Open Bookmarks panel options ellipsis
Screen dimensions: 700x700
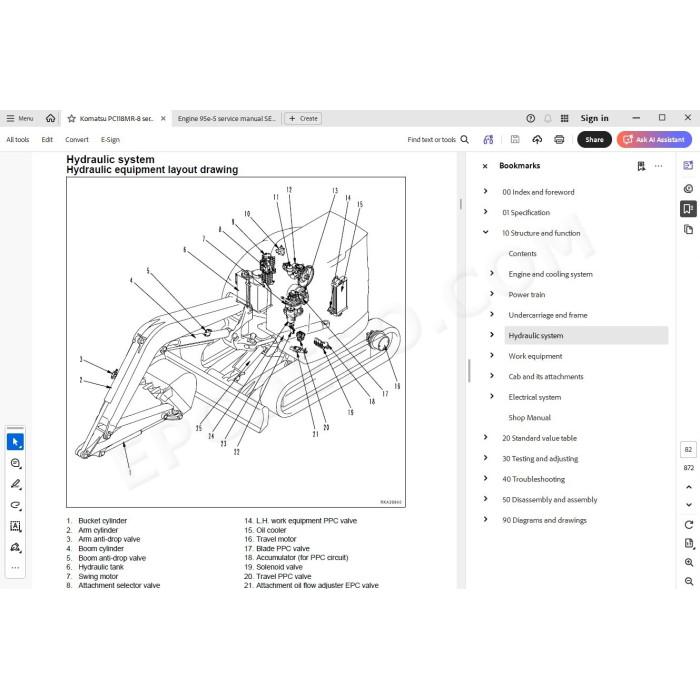658,166
